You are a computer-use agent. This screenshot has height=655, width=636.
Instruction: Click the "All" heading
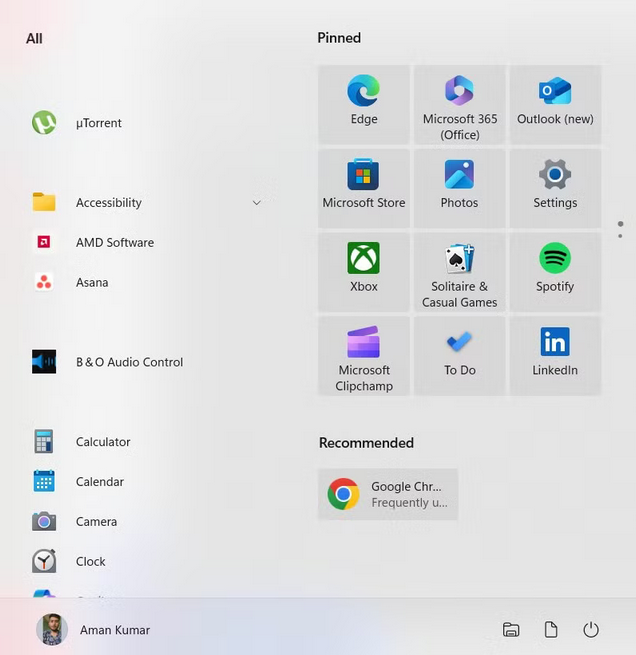[x=34, y=38]
